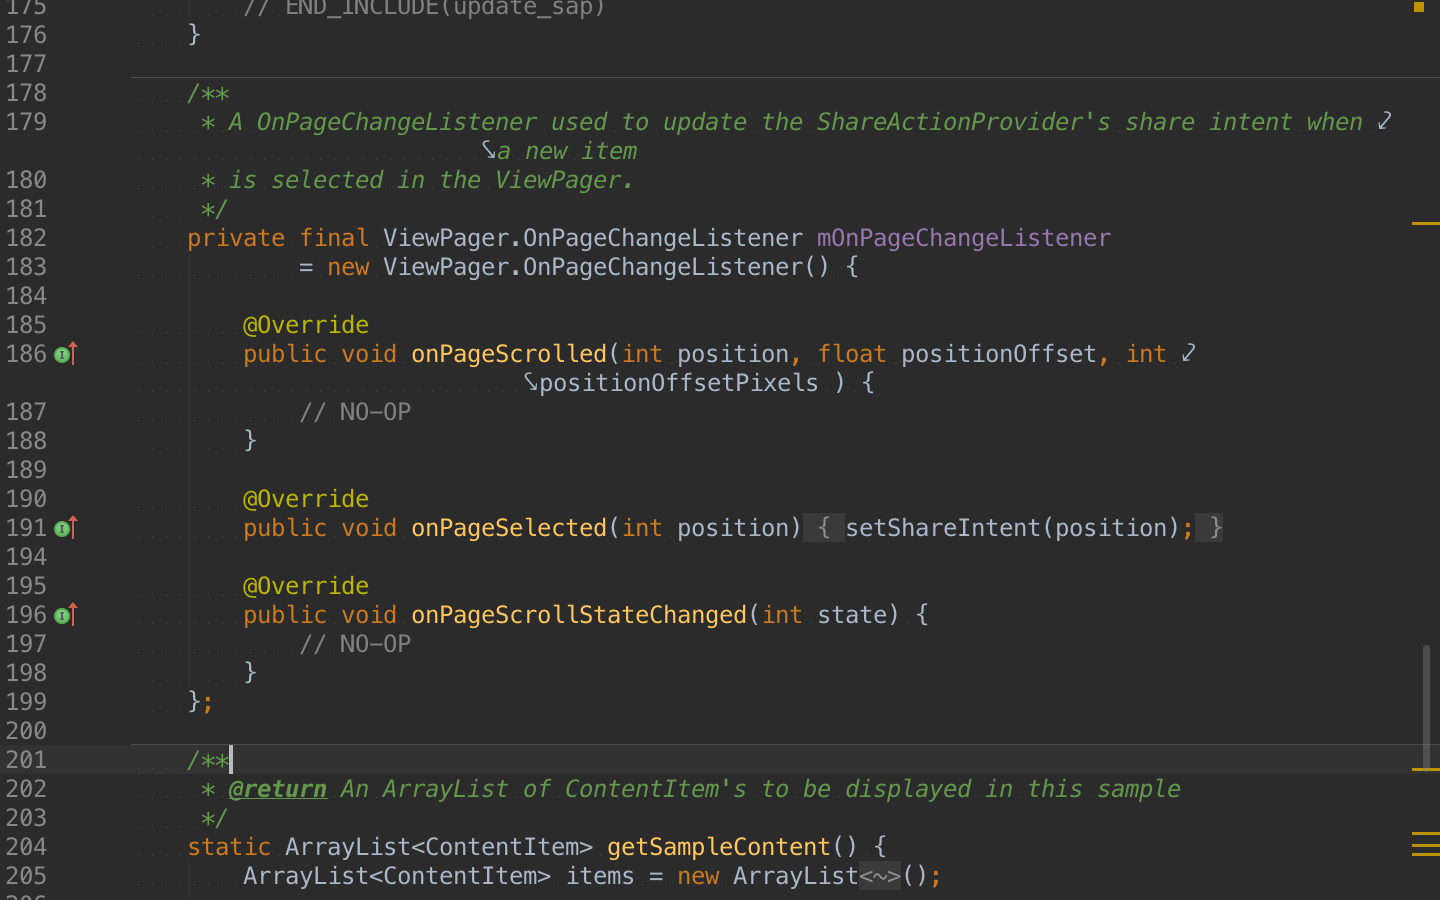Click the warning stripe mark at the caret line

tap(1425, 769)
